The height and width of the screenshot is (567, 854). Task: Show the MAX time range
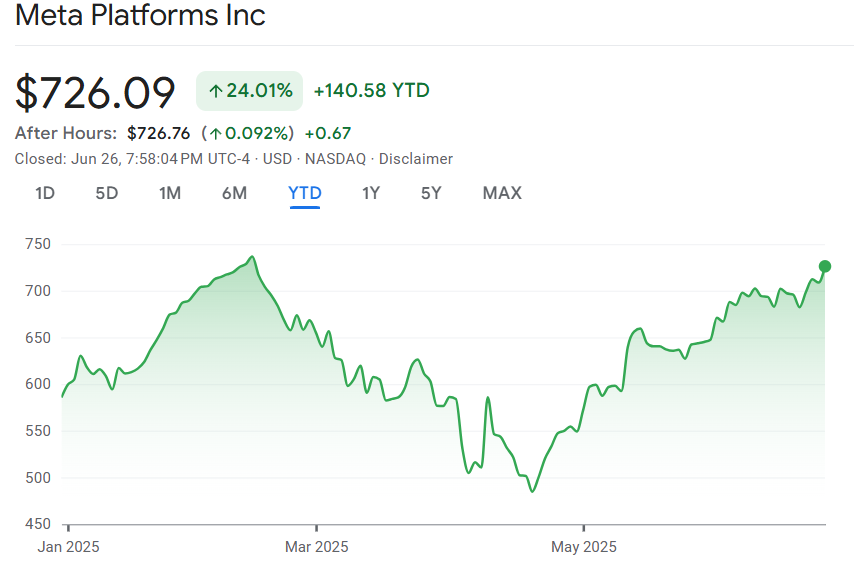[502, 193]
